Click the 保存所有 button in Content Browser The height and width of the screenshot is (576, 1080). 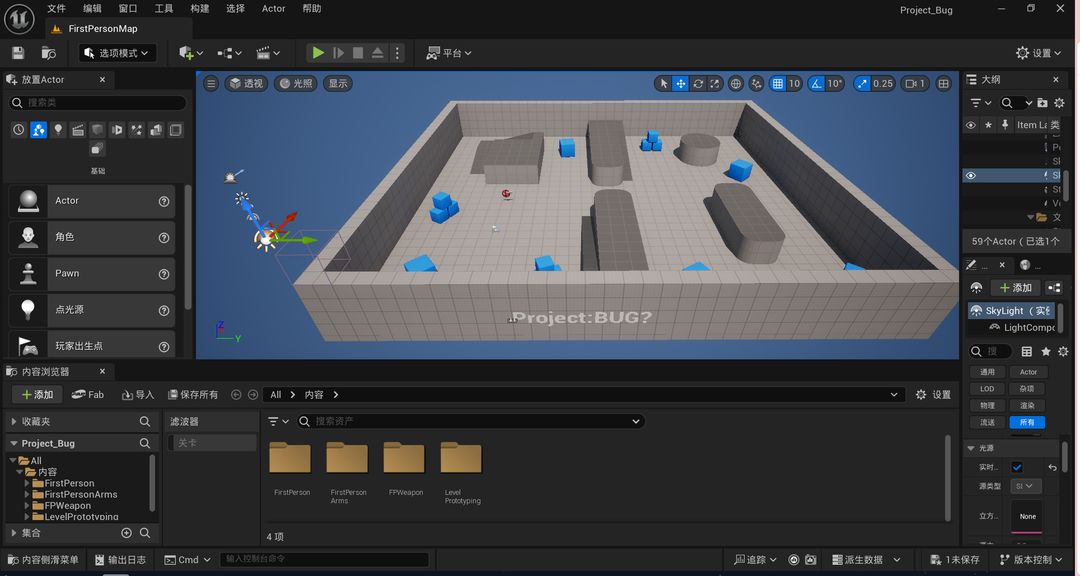click(x=193, y=395)
